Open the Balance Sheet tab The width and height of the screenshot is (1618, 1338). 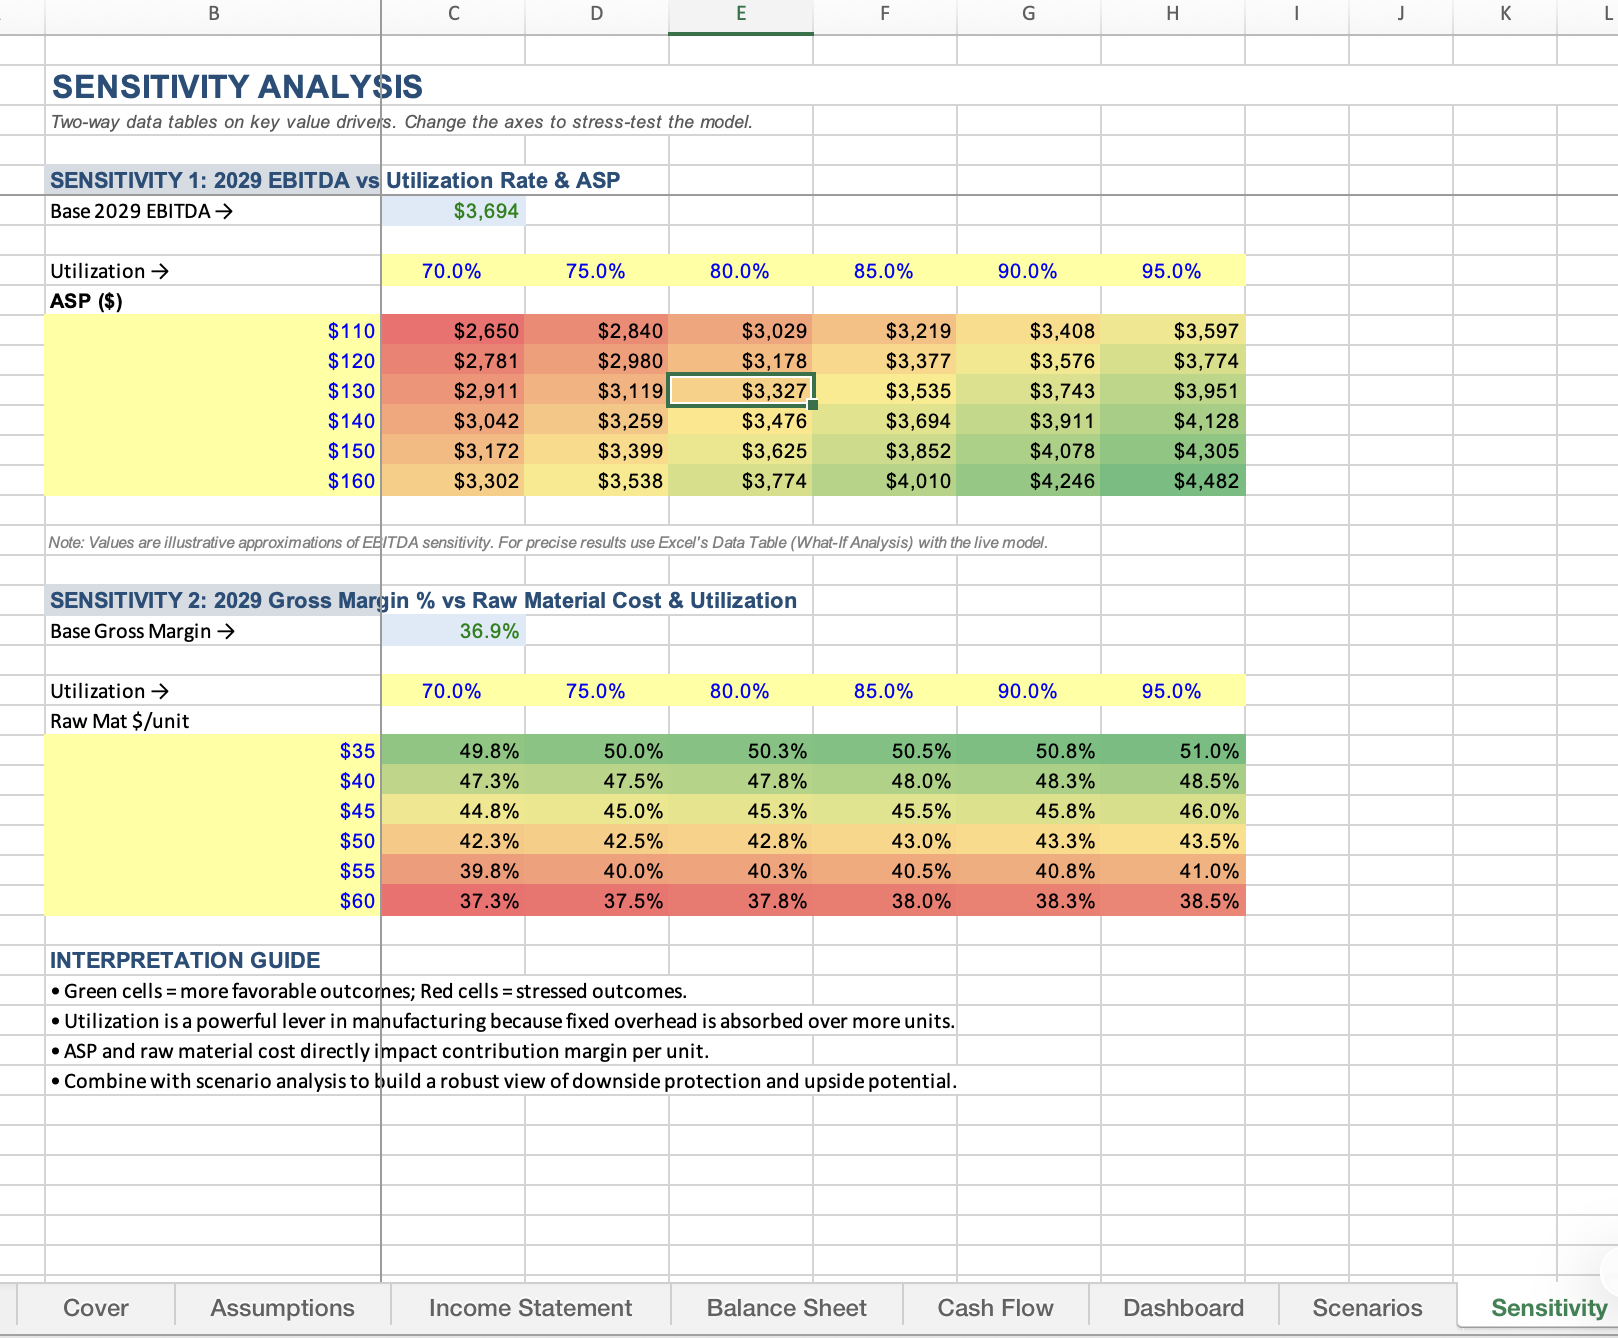point(786,1307)
